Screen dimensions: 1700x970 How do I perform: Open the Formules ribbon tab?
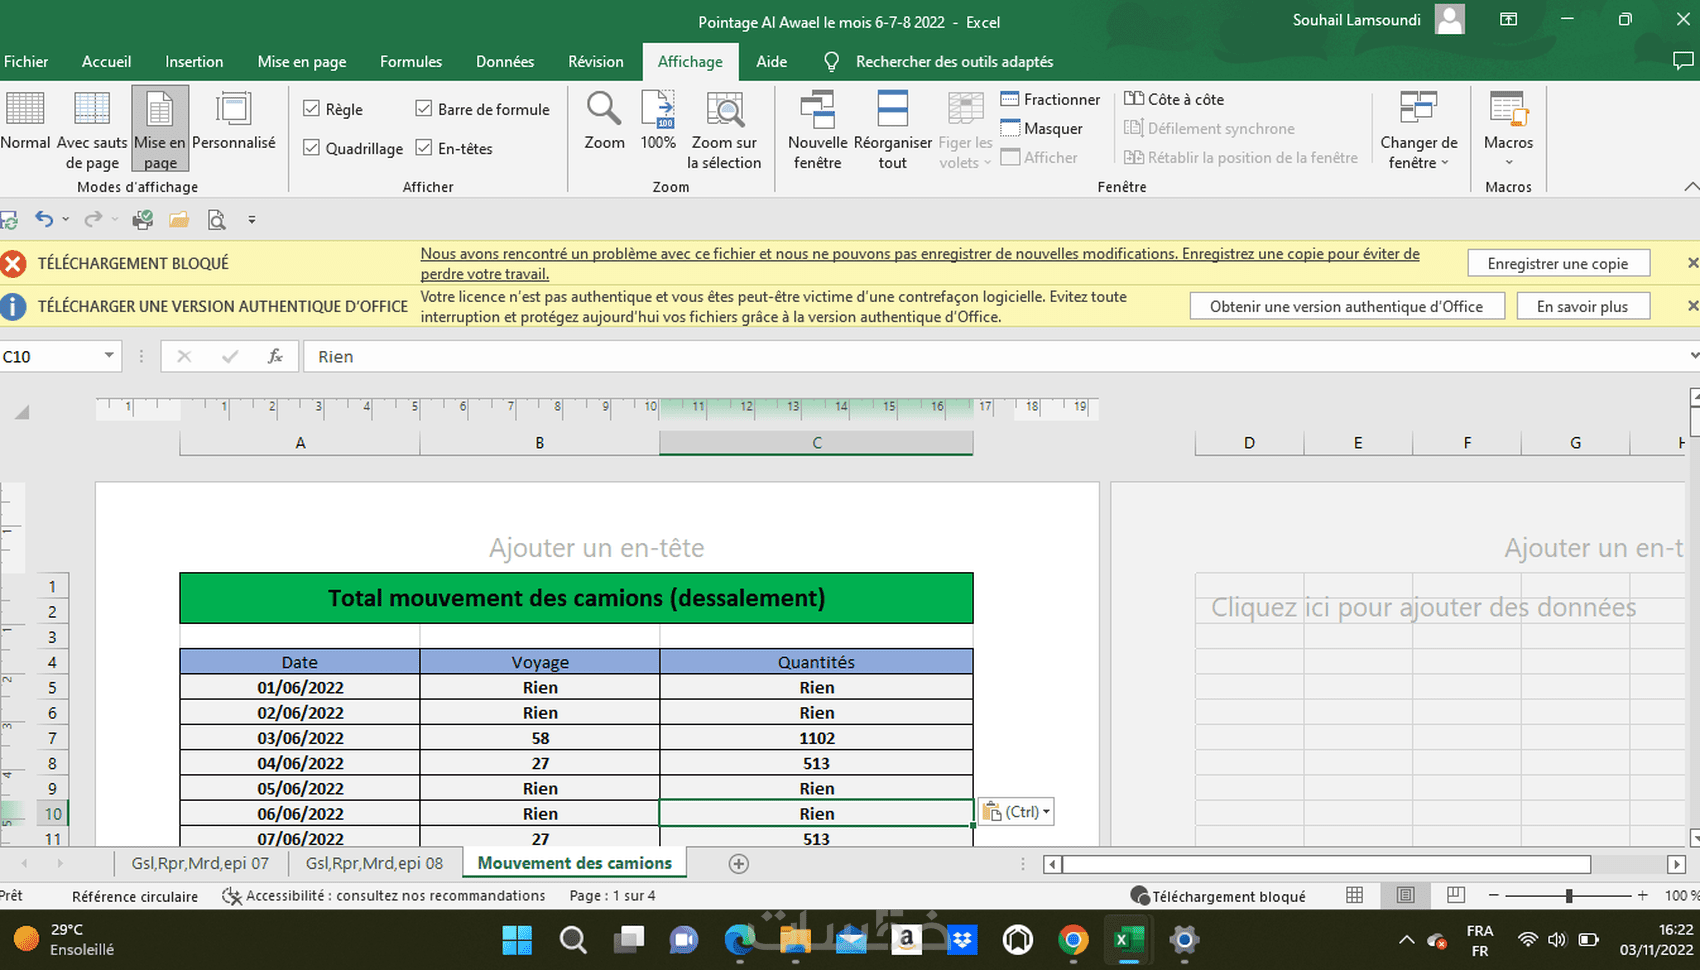(410, 61)
